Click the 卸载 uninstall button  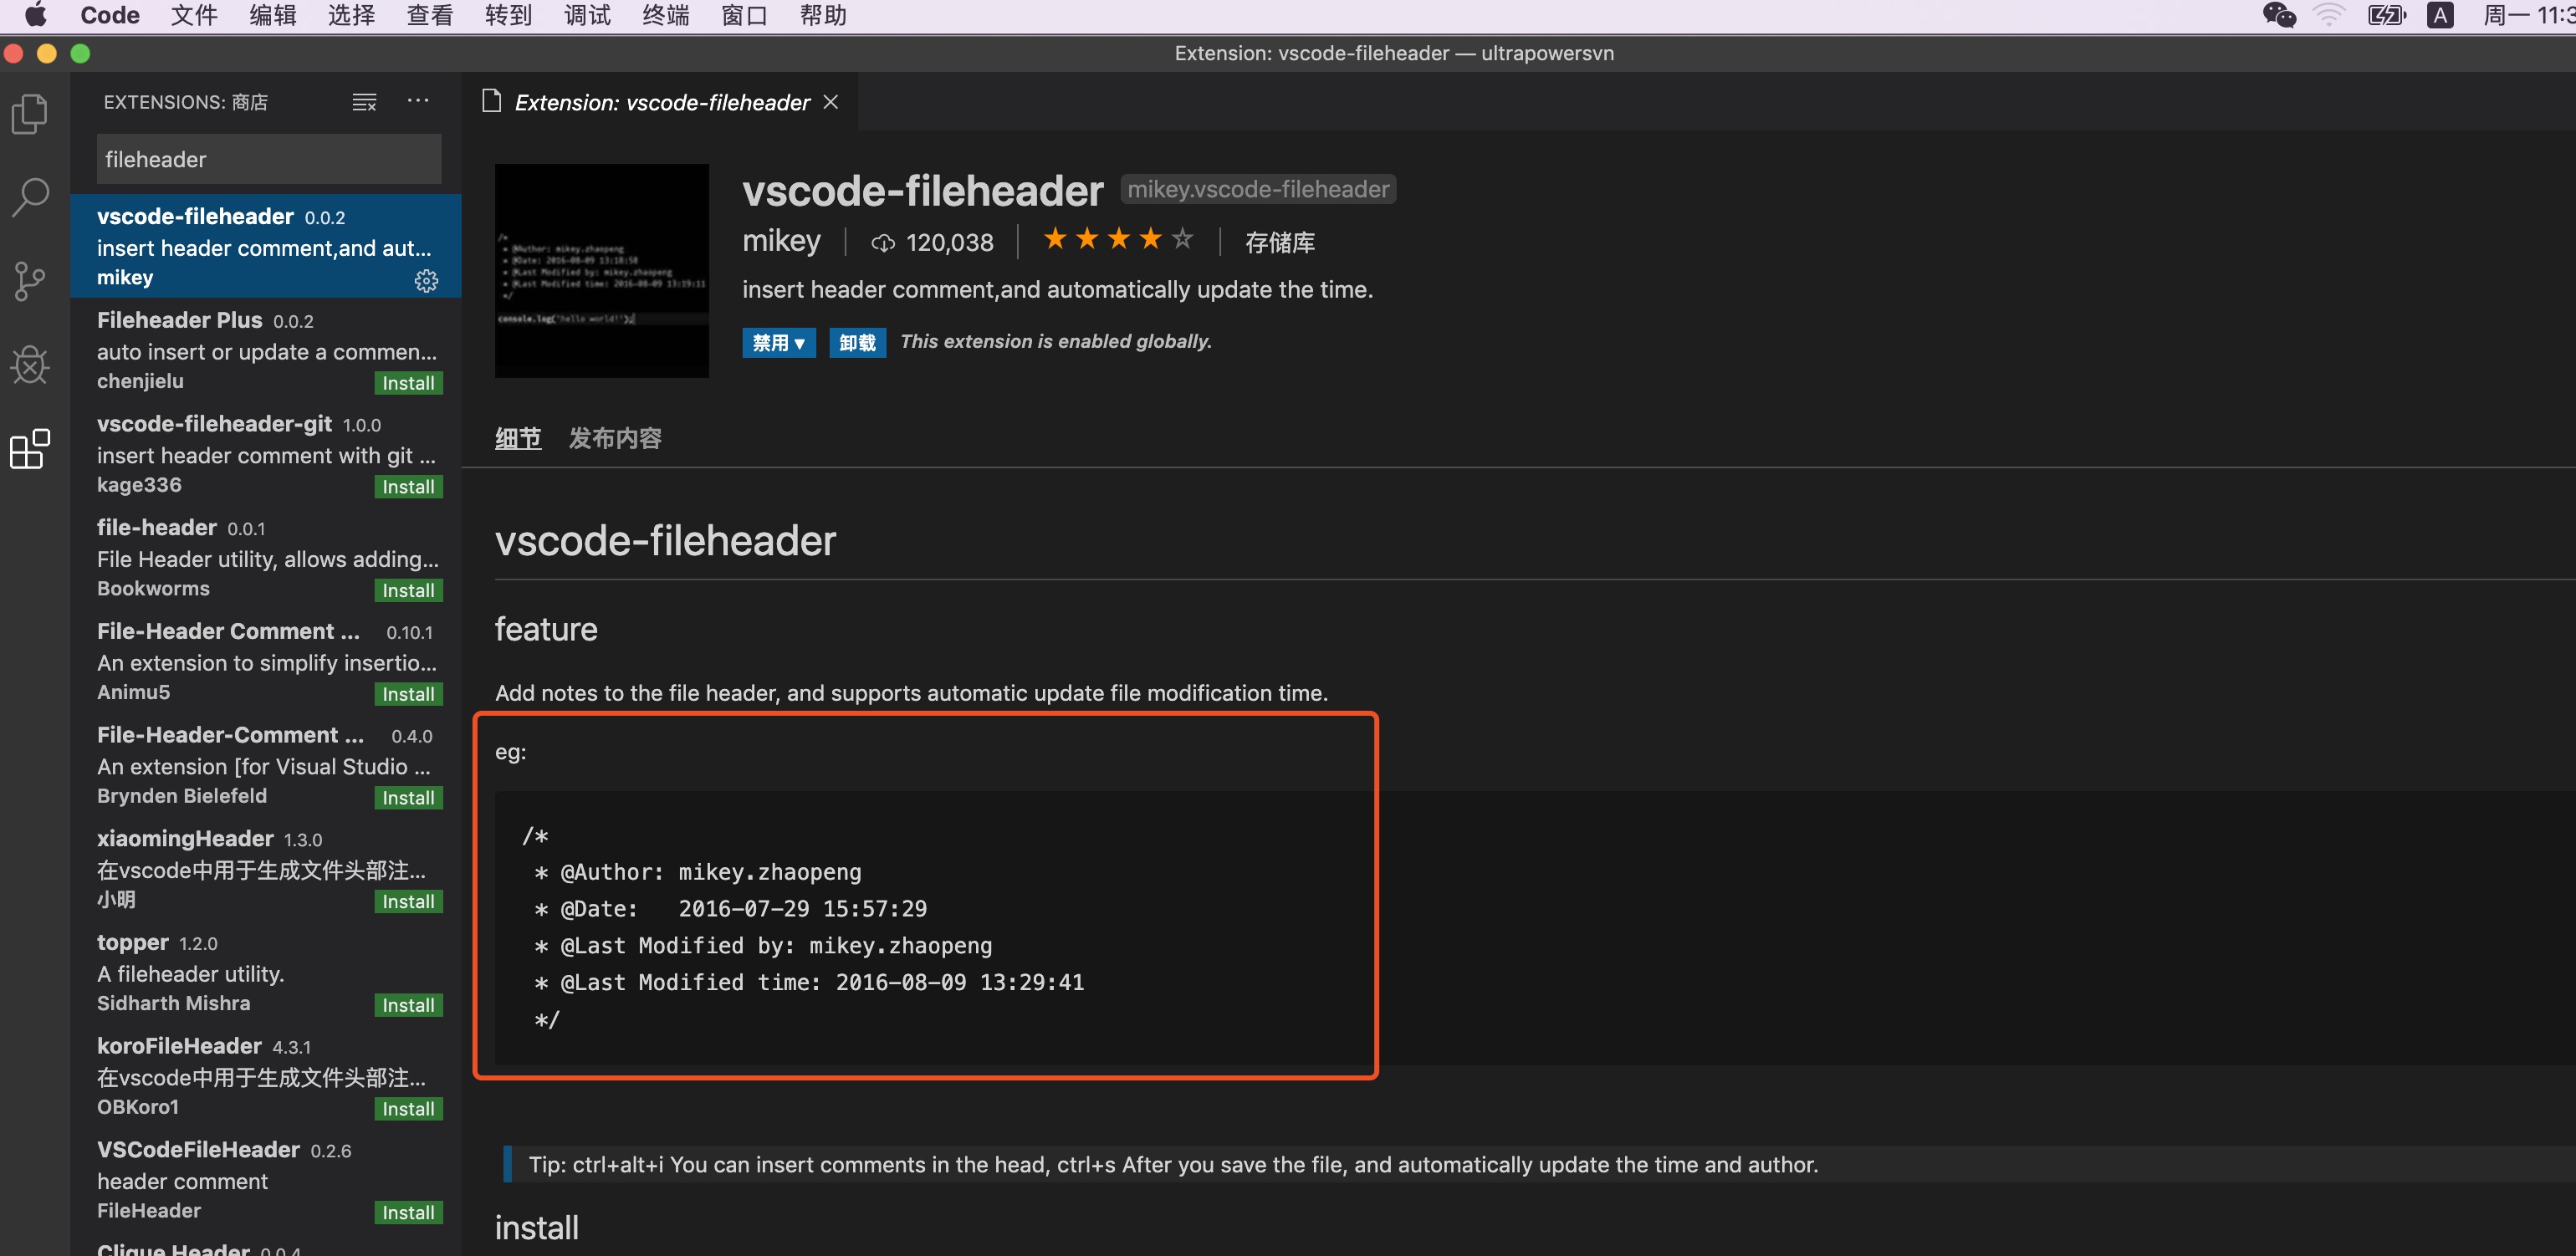click(857, 343)
